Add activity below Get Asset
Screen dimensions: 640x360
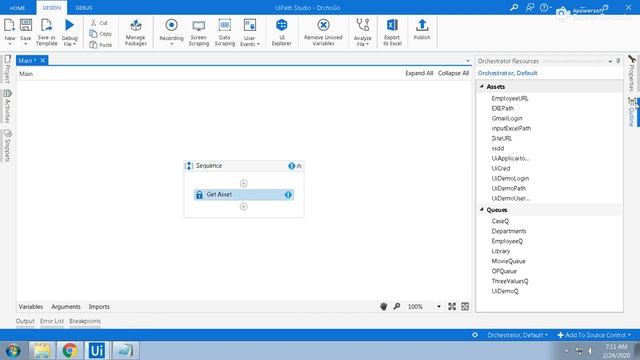tap(244, 207)
